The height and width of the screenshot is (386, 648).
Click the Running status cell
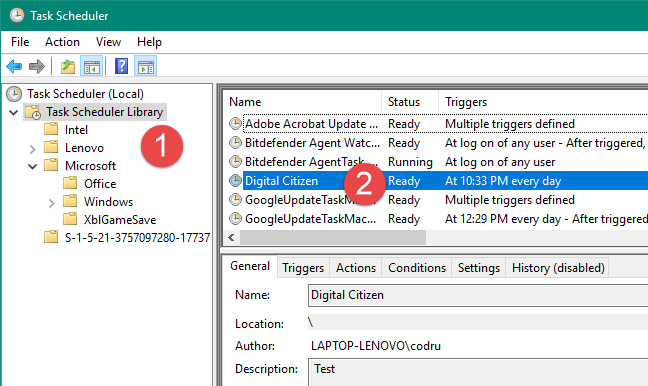pos(410,162)
